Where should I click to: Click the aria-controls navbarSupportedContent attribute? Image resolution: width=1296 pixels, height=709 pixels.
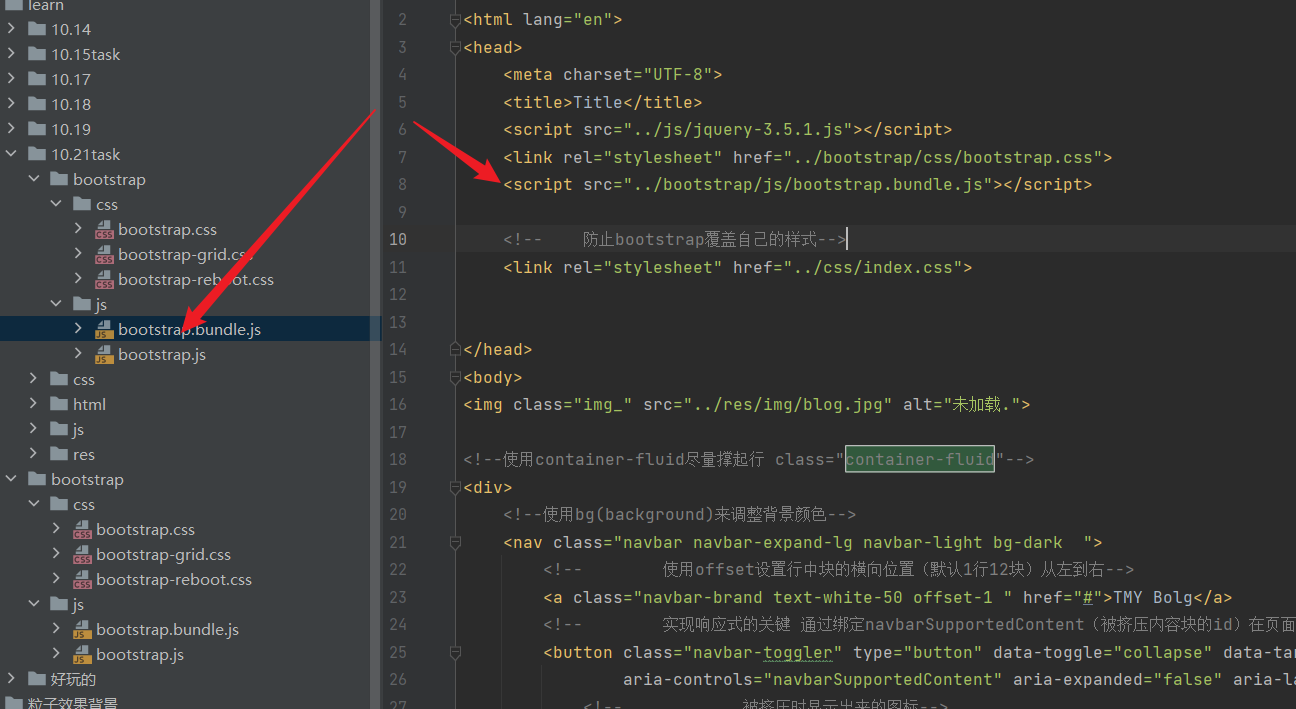pyautogui.click(x=812, y=680)
